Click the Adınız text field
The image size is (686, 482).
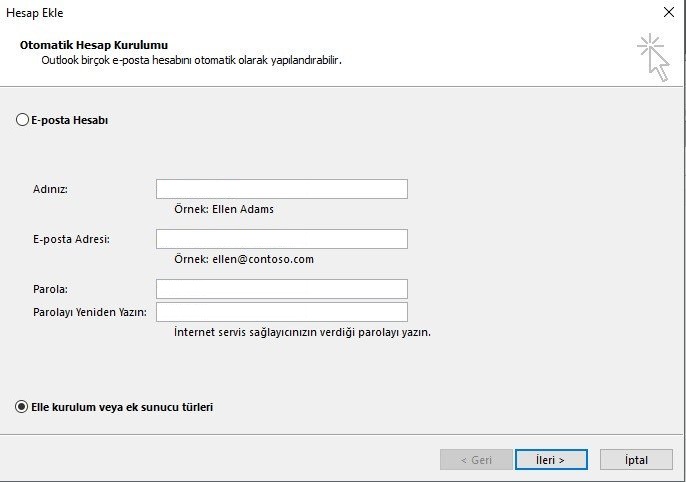click(x=282, y=189)
